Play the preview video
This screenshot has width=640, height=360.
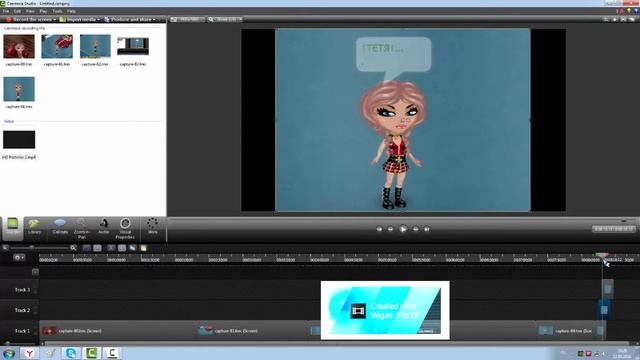point(403,229)
